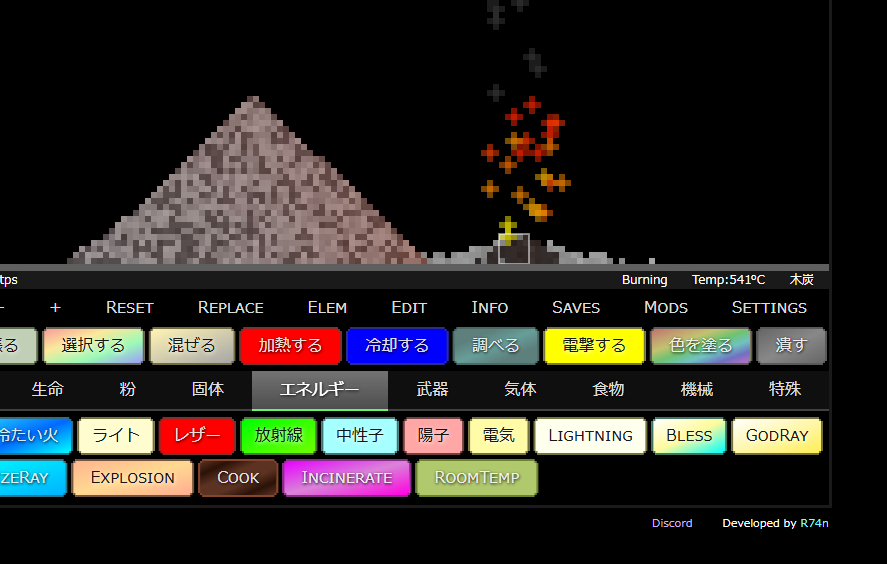Select the Explosion element
Viewport: 887px width, 564px height.
[132, 478]
